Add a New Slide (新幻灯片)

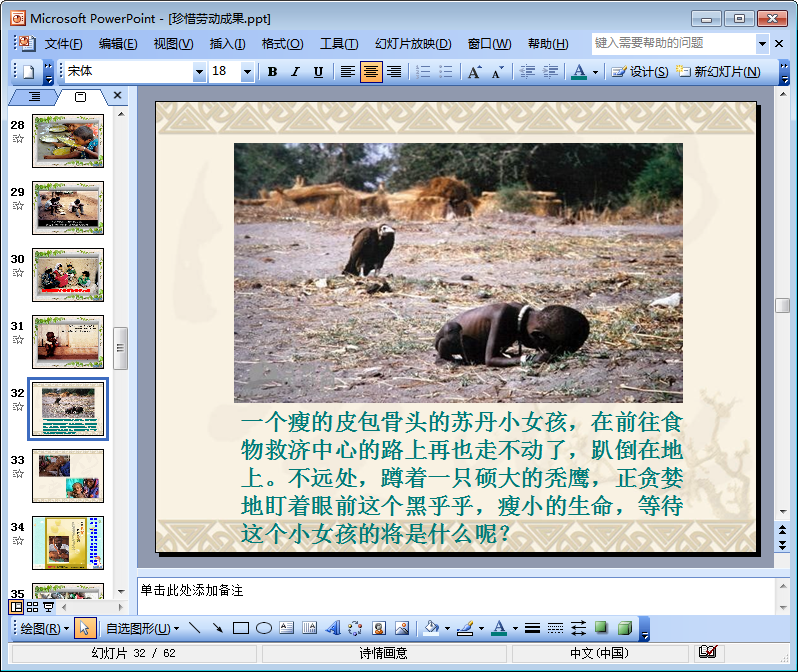coord(718,72)
